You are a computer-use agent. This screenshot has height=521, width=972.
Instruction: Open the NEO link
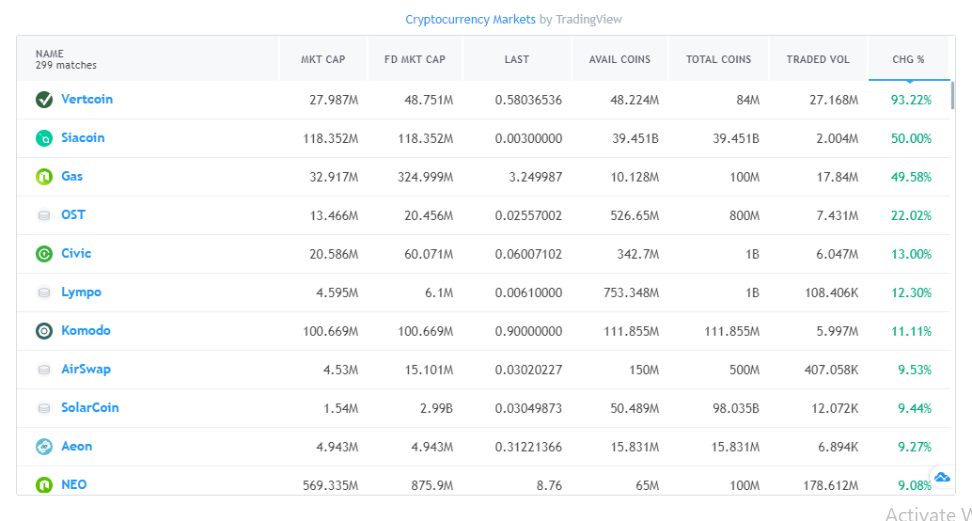pyautogui.click(x=74, y=484)
